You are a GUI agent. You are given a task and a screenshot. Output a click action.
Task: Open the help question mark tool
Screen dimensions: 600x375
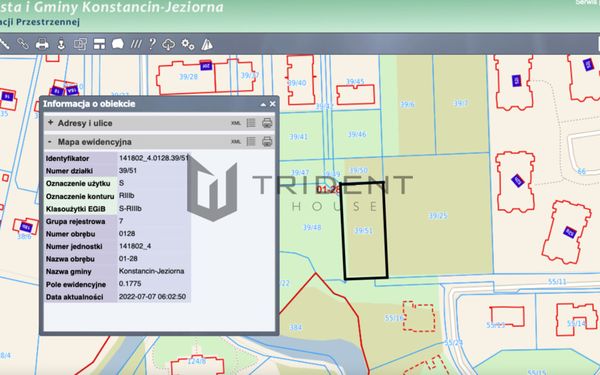tap(152, 44)
